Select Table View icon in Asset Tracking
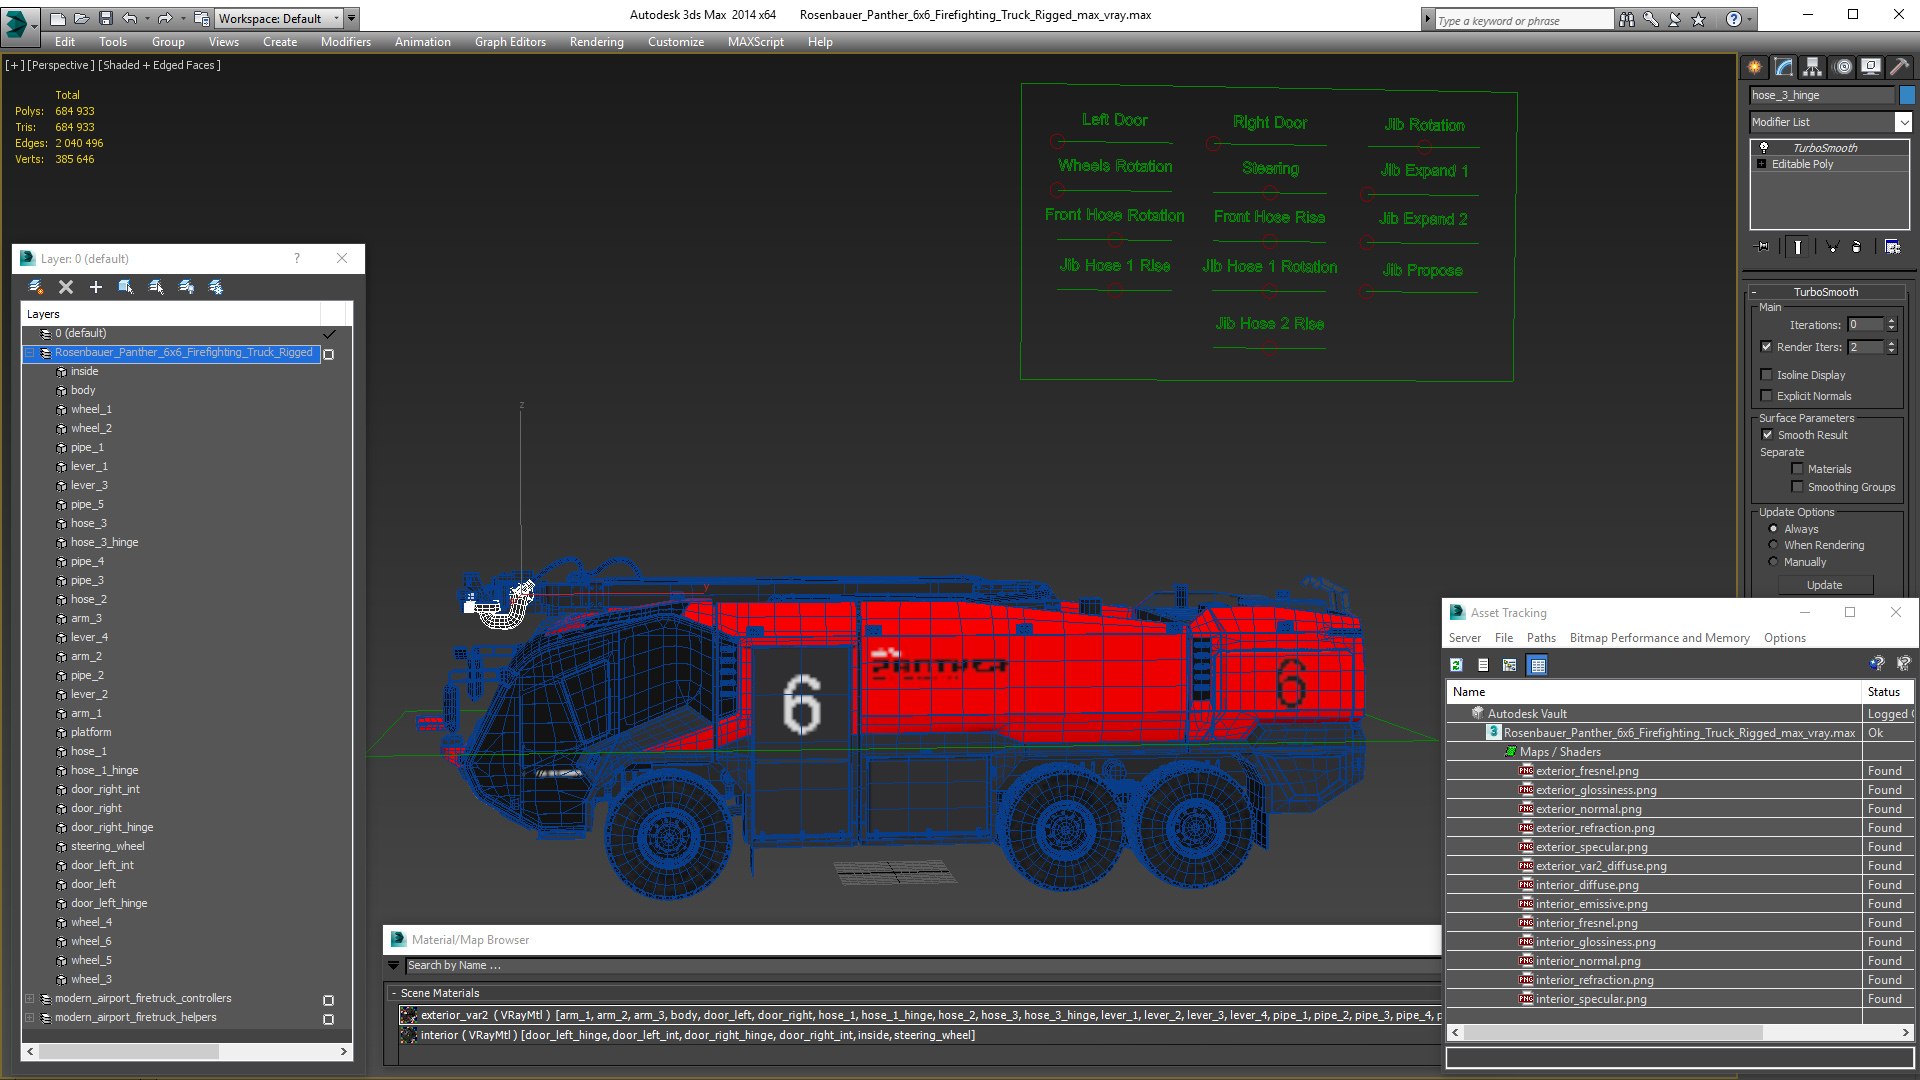Viewport: 1920px width, 1080px height. tap(1538, 665)
